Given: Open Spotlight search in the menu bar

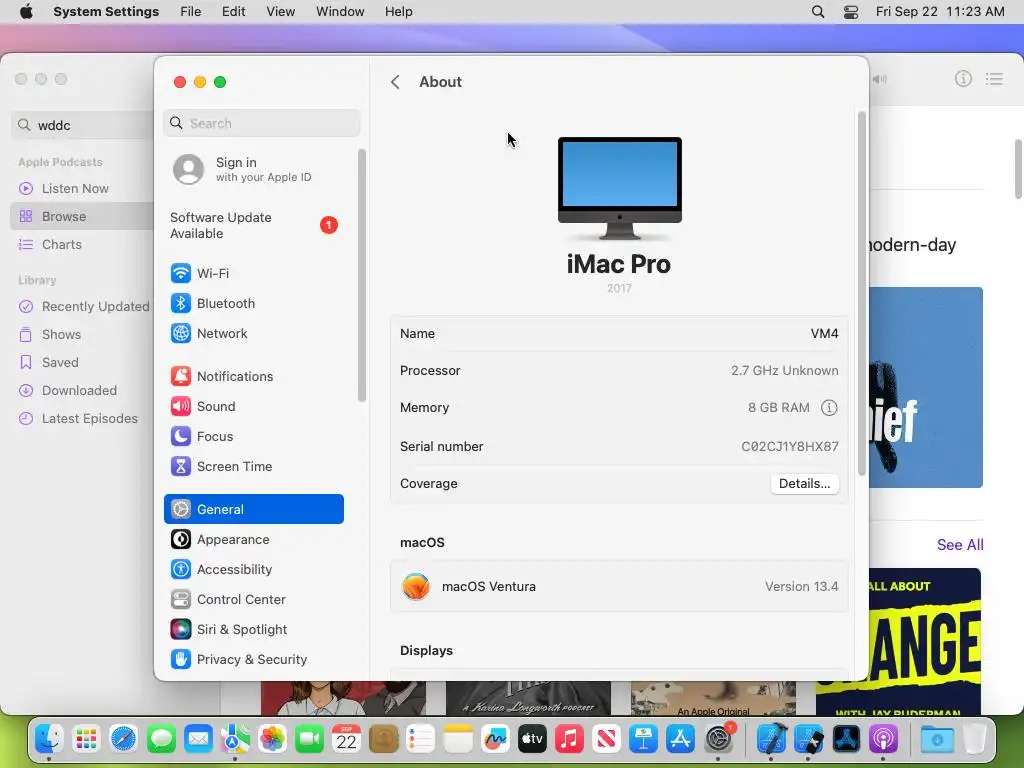Looking at the screenshot, I should click(x=818, y=12).
